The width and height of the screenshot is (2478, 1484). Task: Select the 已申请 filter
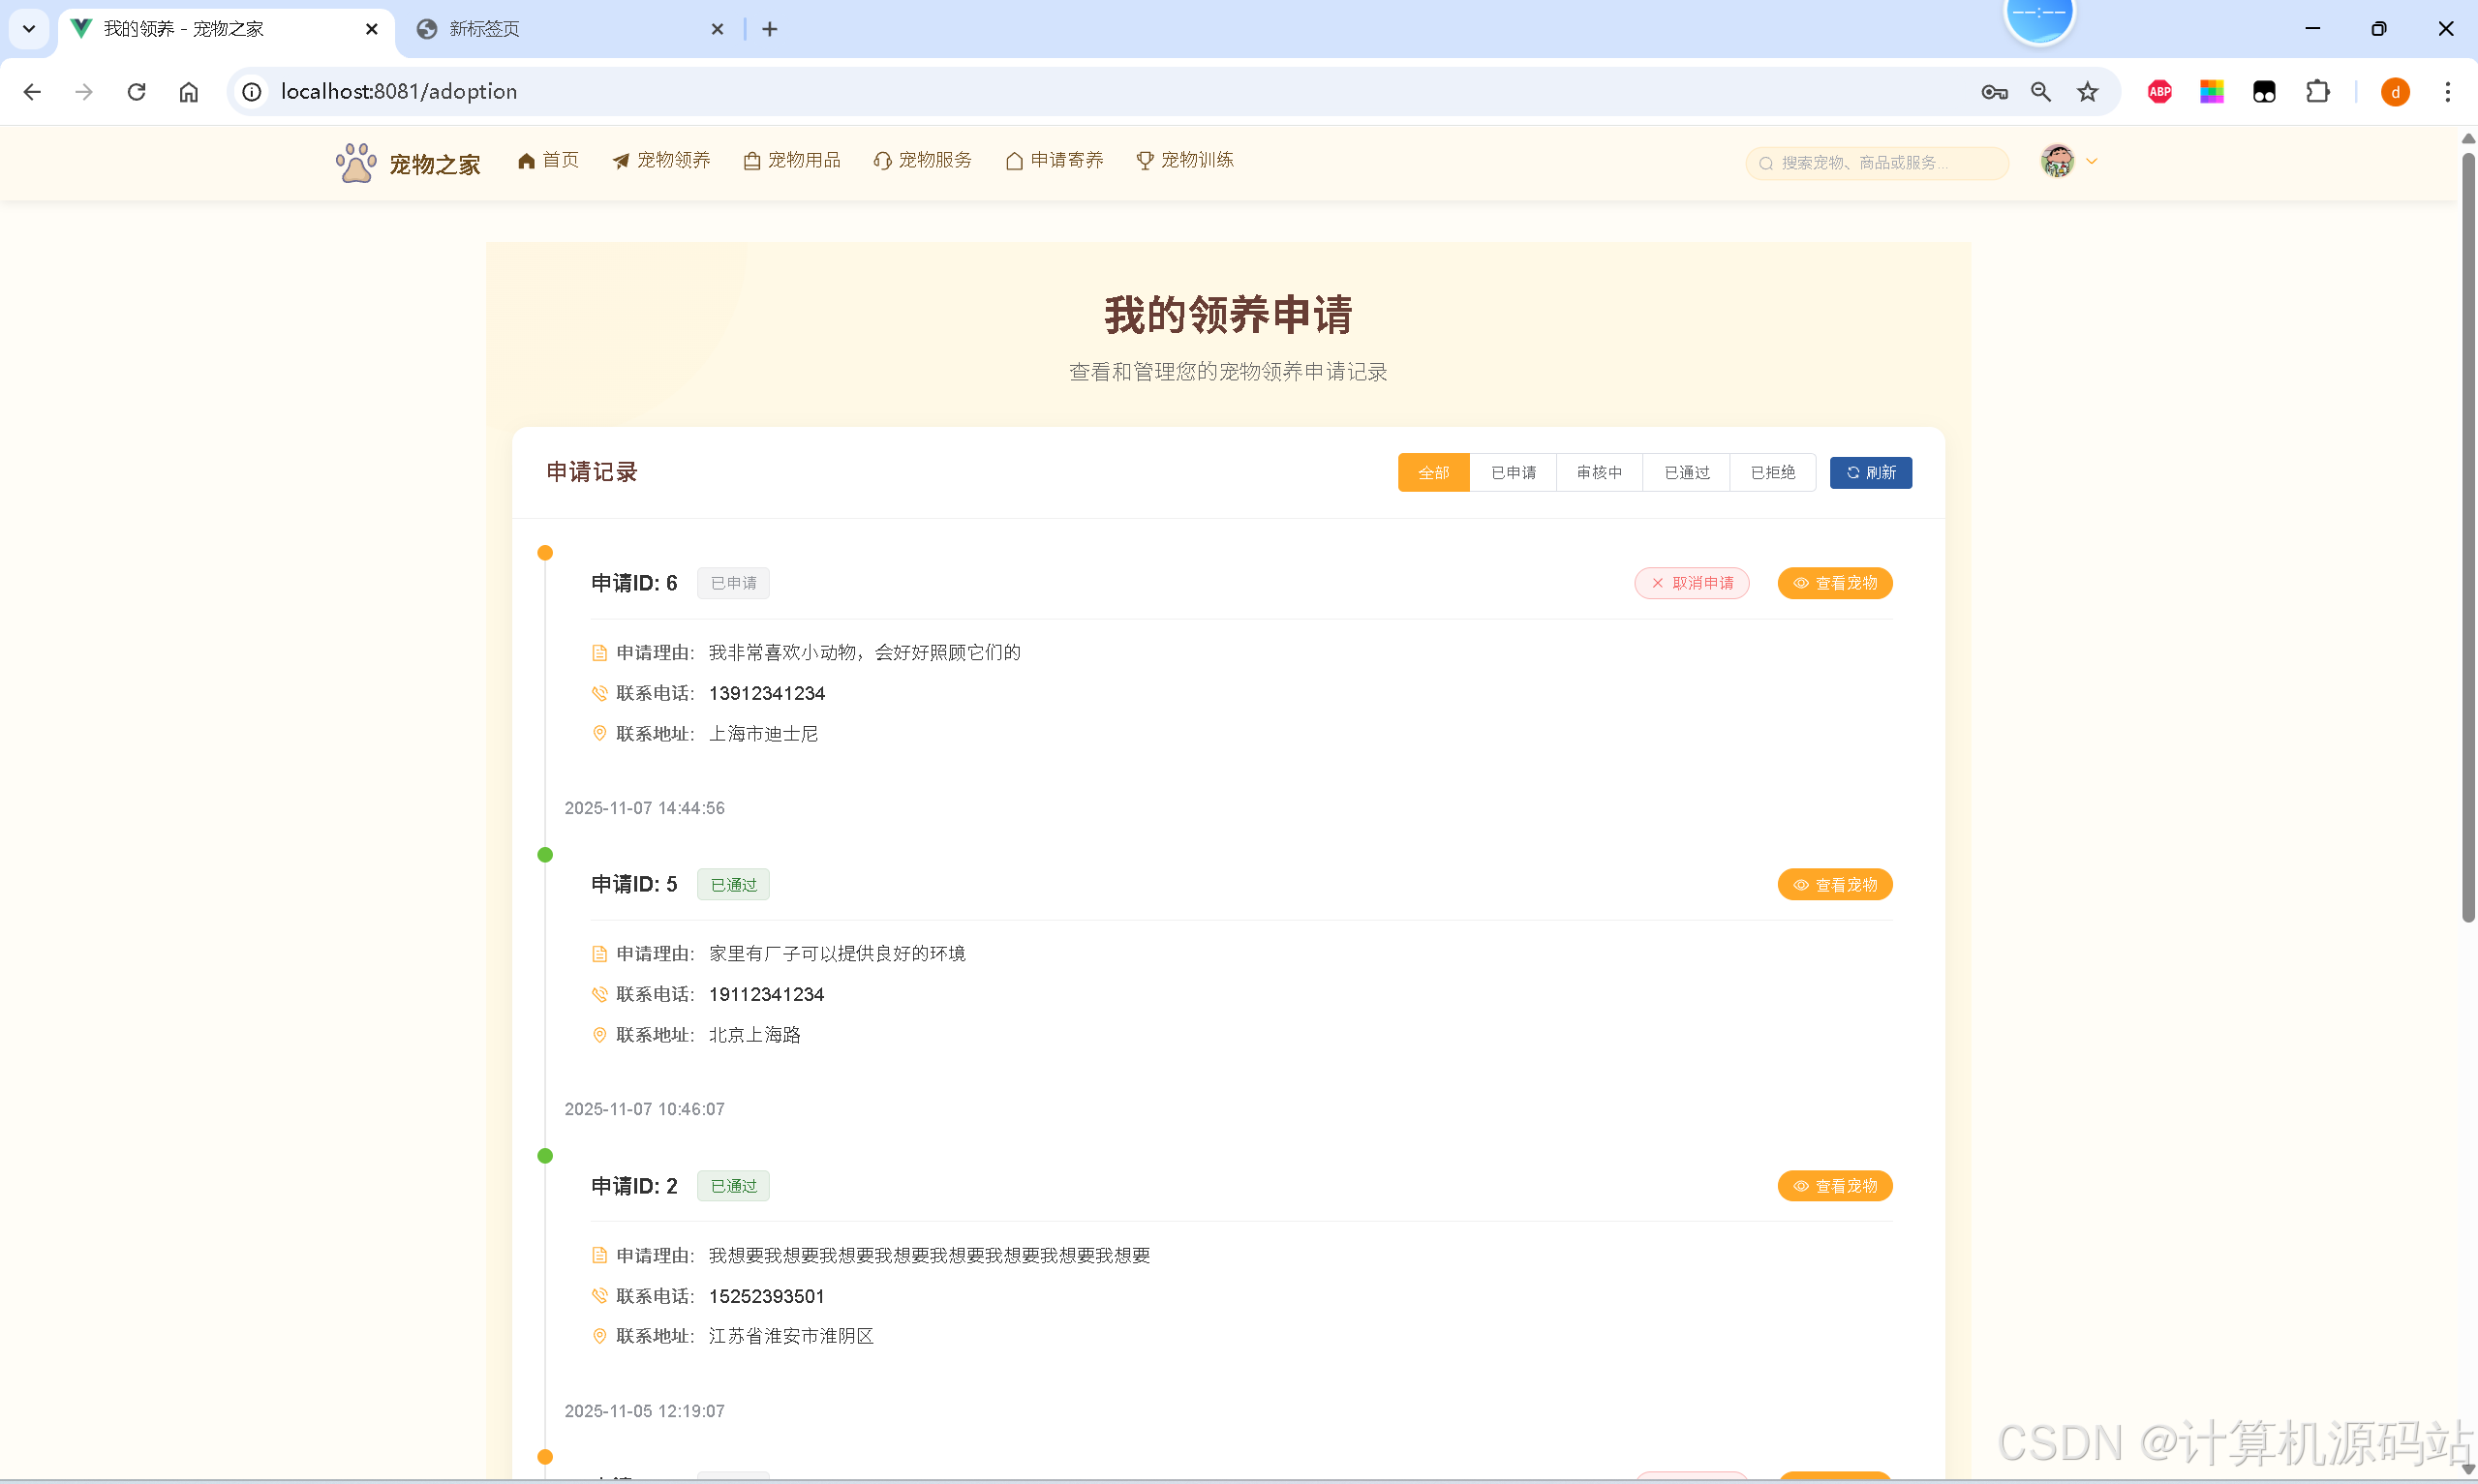click(1513, 473)
